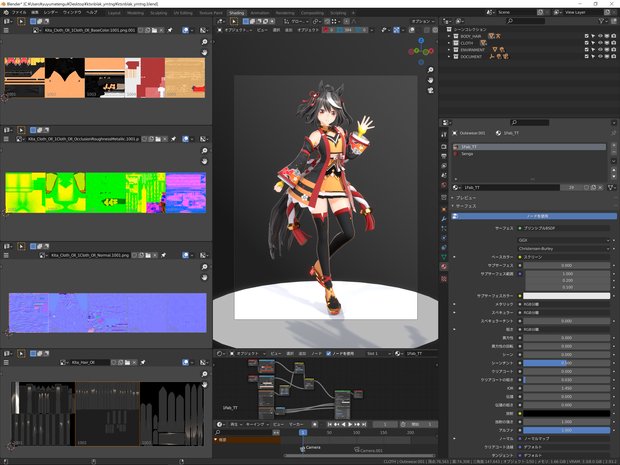The width and height of the screenshot is (620, 465).
Task: Click the Subsurface Color white swatch
Action: click(566, 296)
